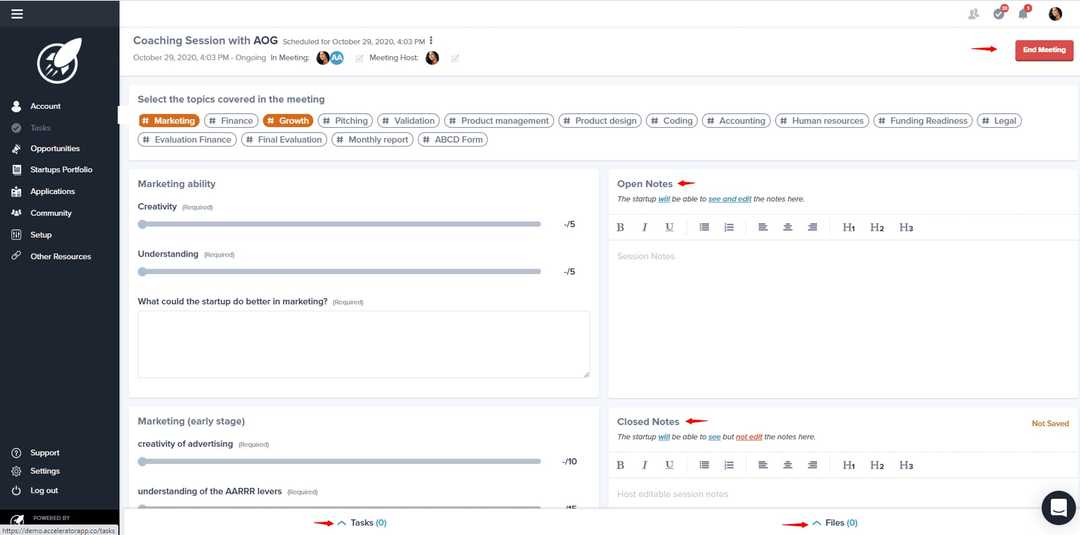Apply Italic in Open Notes editor

pyautogui.click(x=645, y=227)
